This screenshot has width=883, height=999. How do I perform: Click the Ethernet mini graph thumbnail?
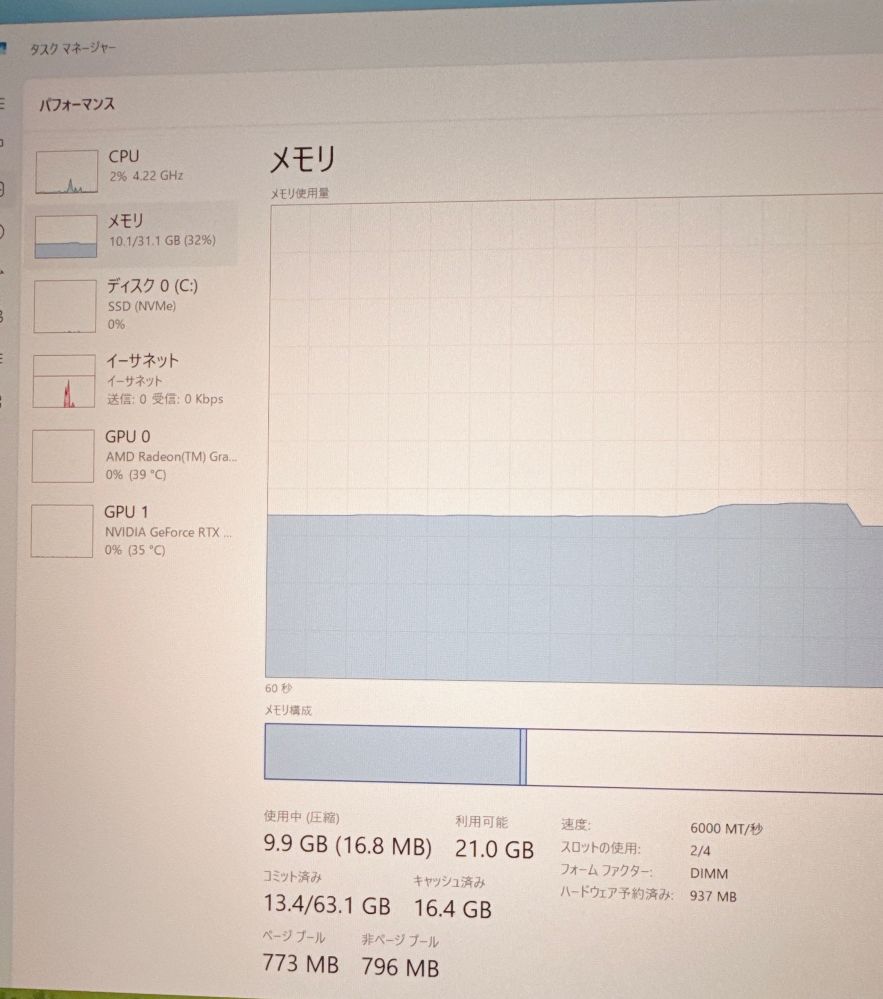pos(64,381)
